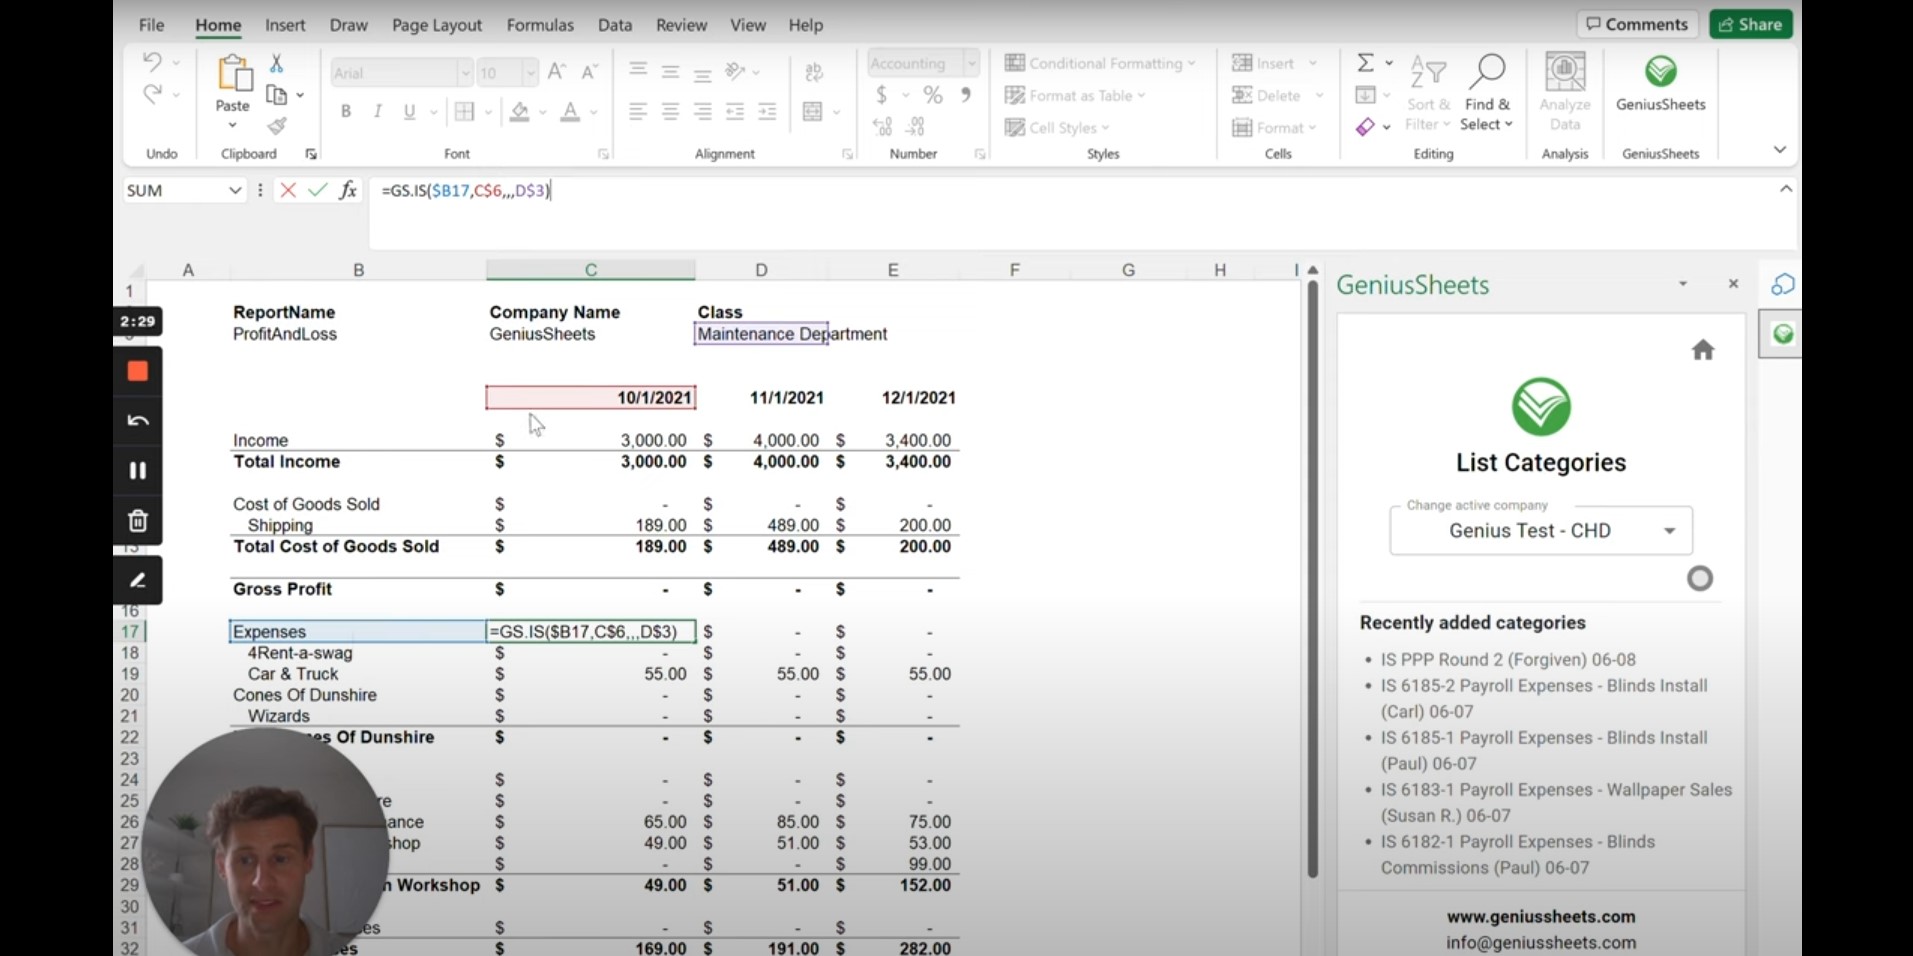Open the Cell Styles dropdown
Viewport: 1913px width, 956px height.
click(x=1057, y=127)
